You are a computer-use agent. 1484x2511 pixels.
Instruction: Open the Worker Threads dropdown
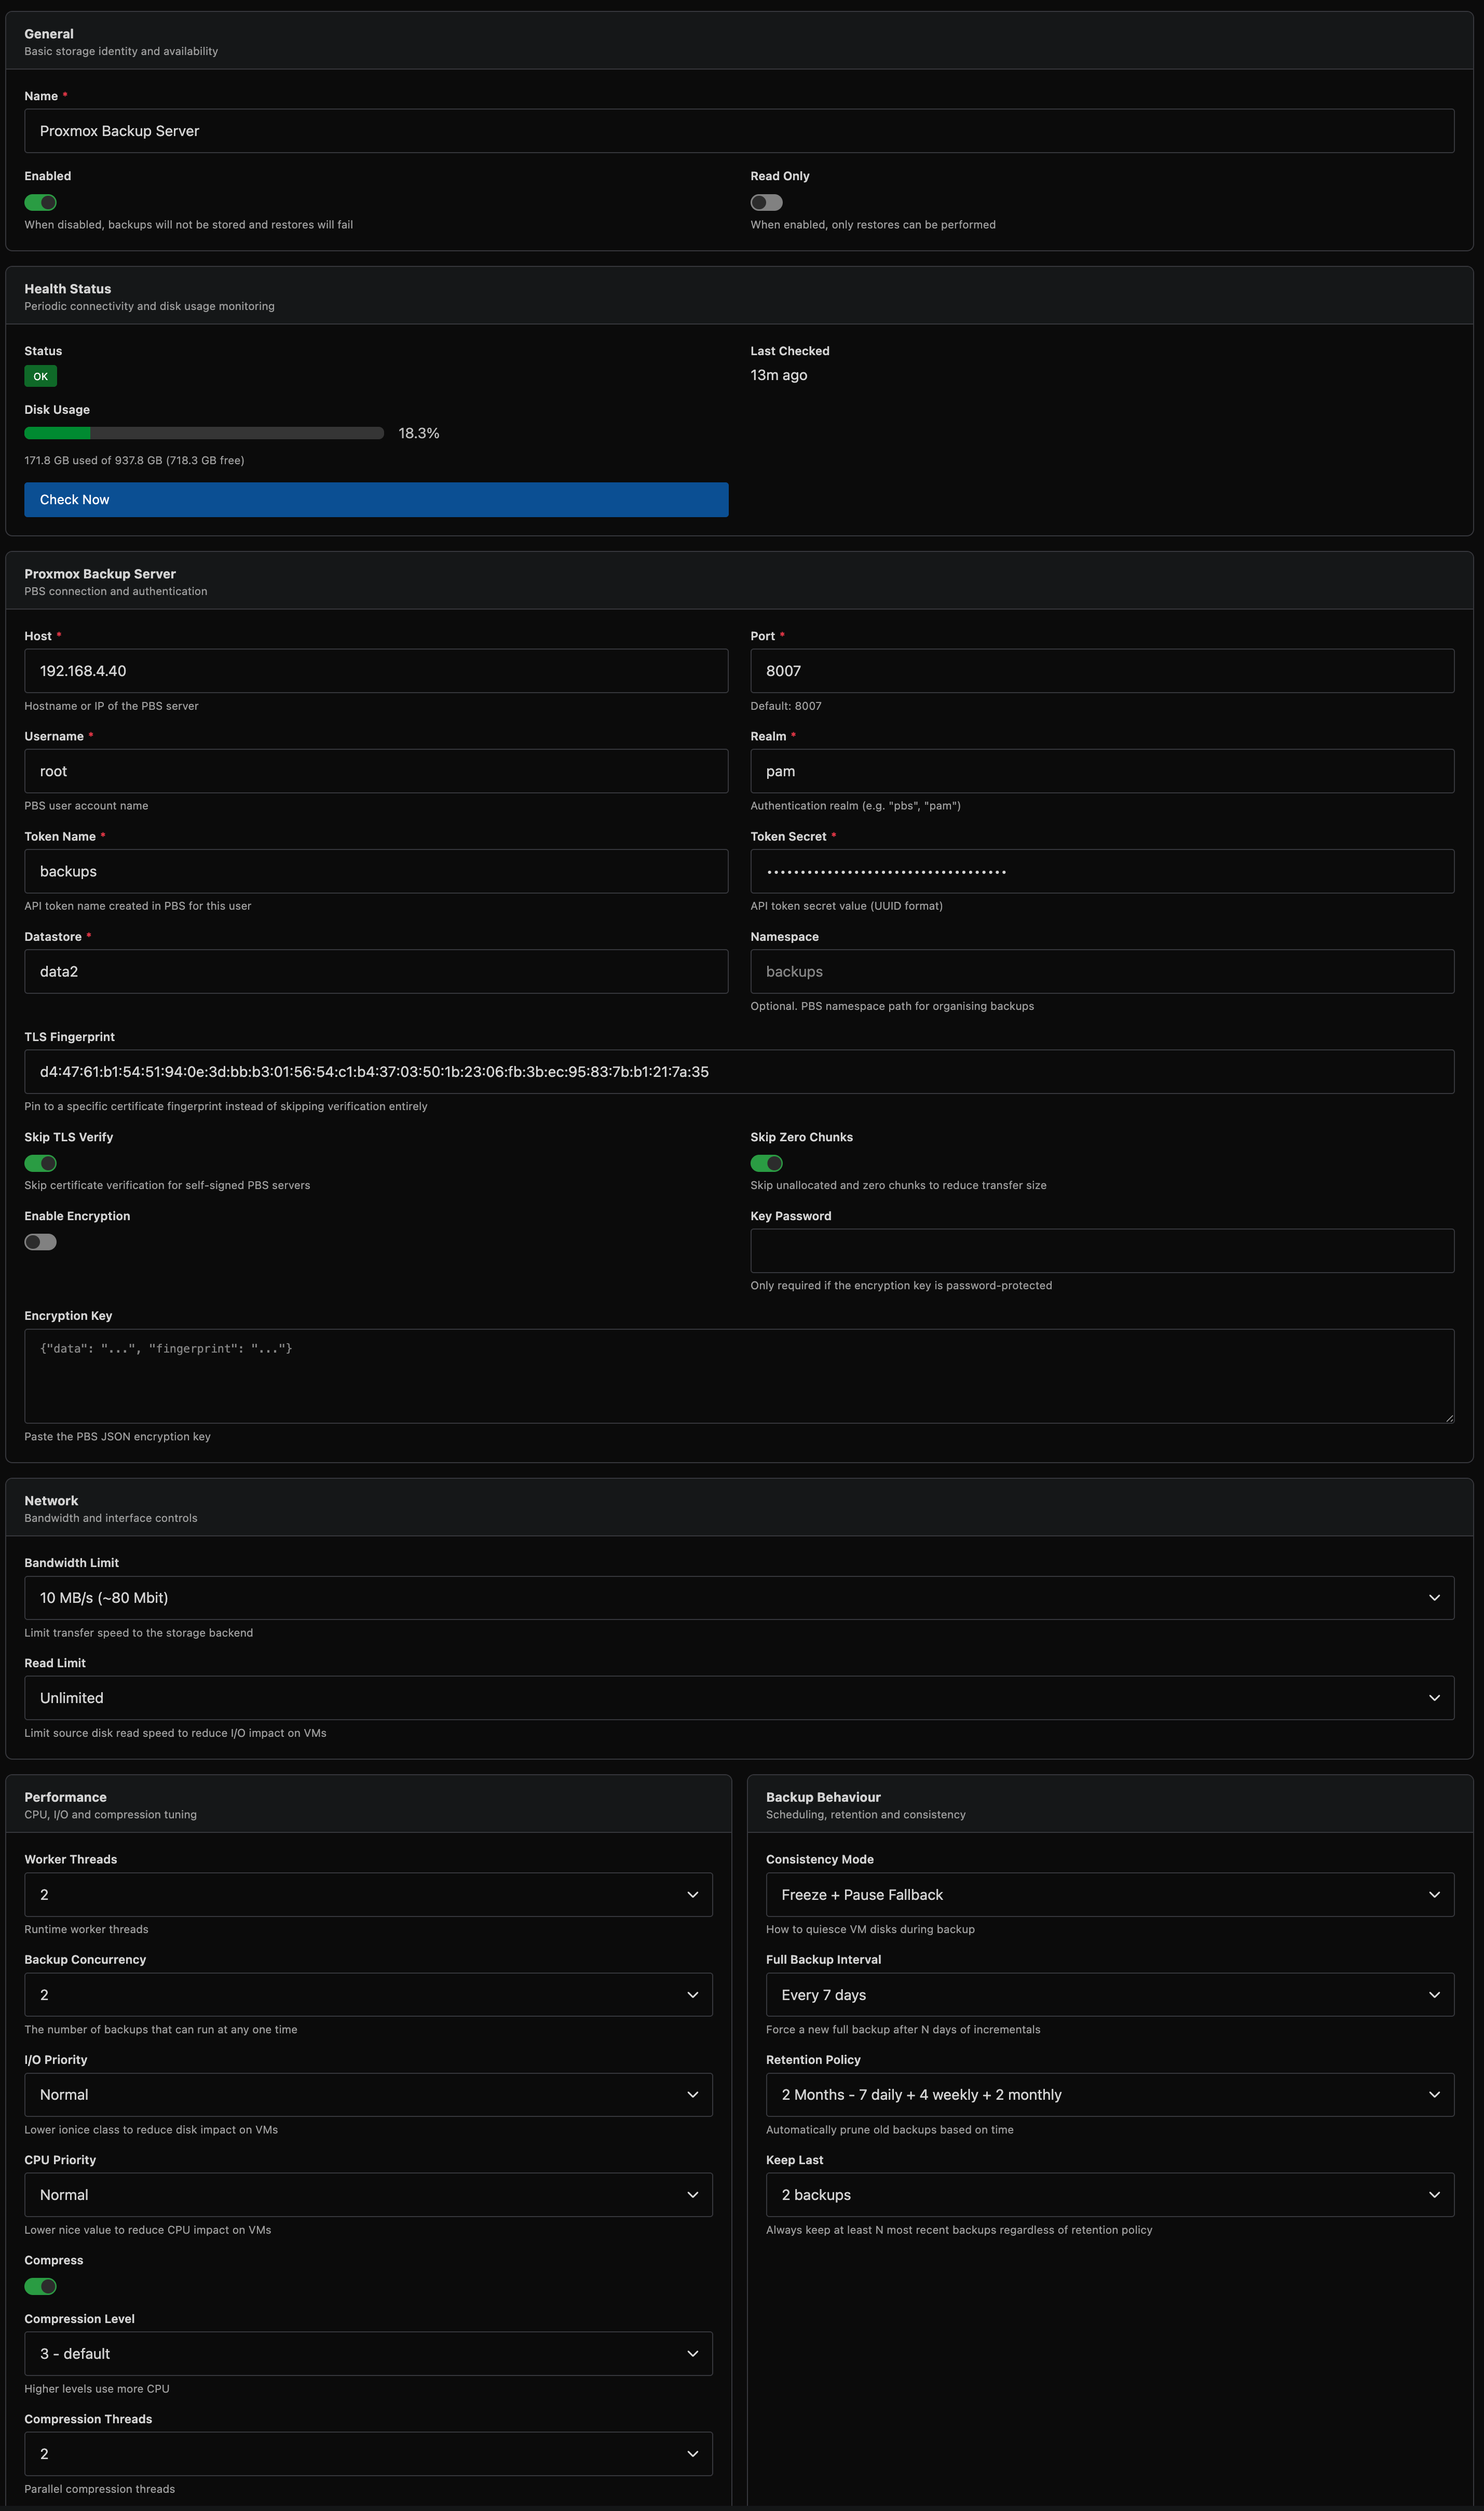point(368,1893)
